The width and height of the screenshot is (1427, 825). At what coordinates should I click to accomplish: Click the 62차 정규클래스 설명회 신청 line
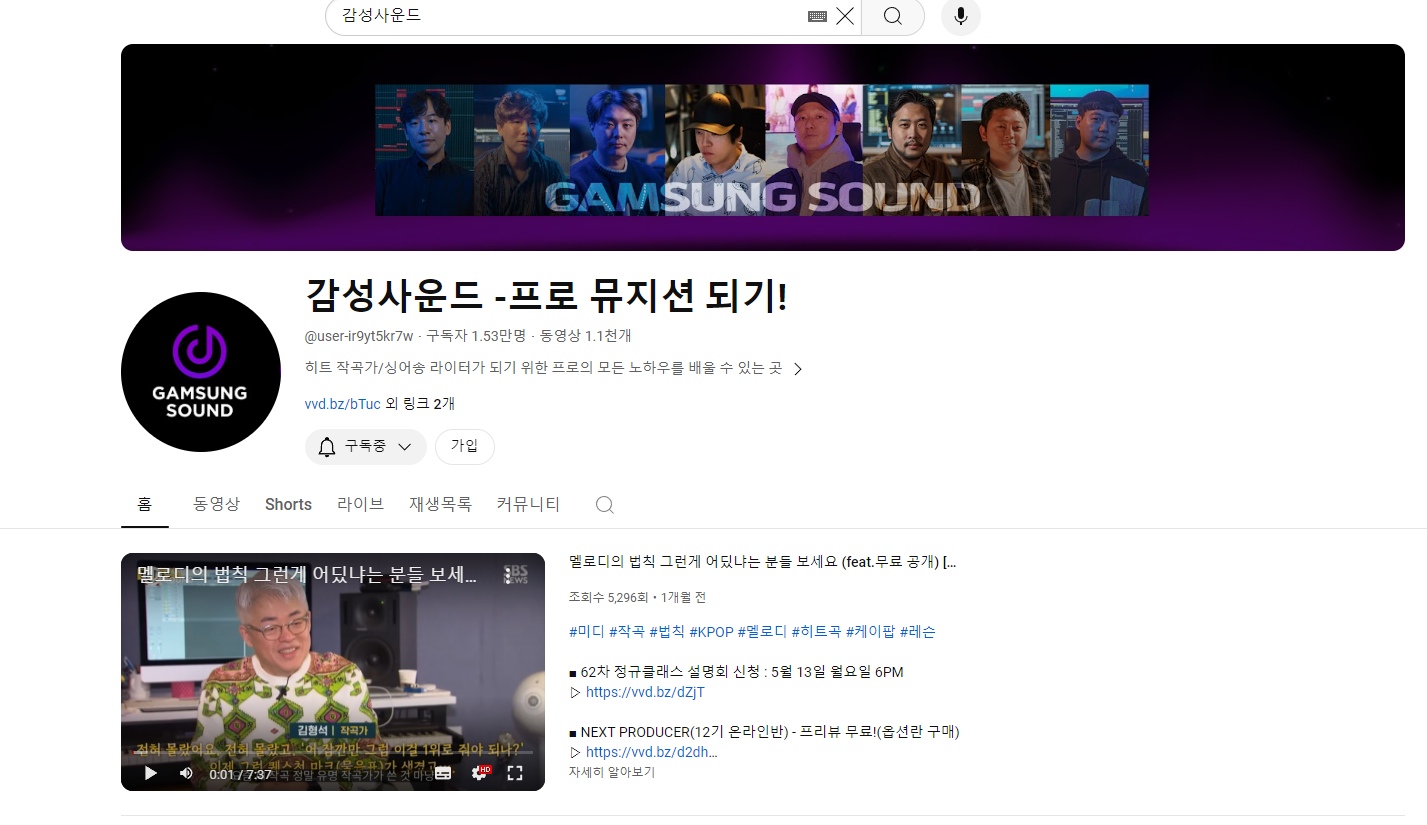tap(736, 672)
